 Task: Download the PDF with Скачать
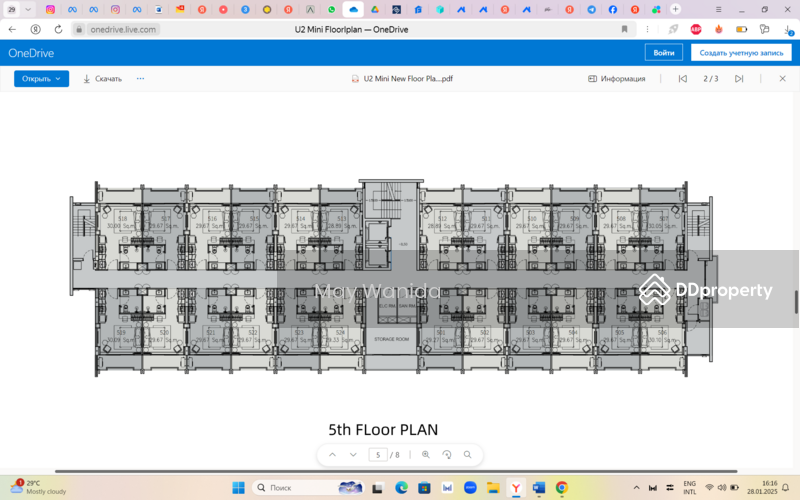[x=103, y=79]
